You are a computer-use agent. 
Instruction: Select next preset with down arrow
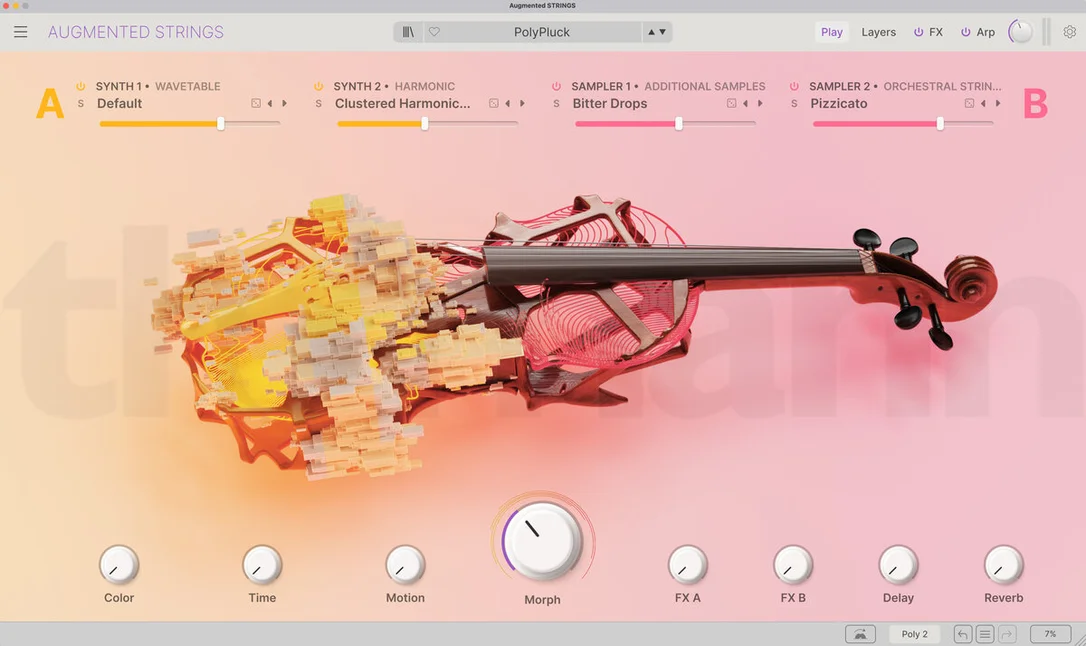[663, 32]
